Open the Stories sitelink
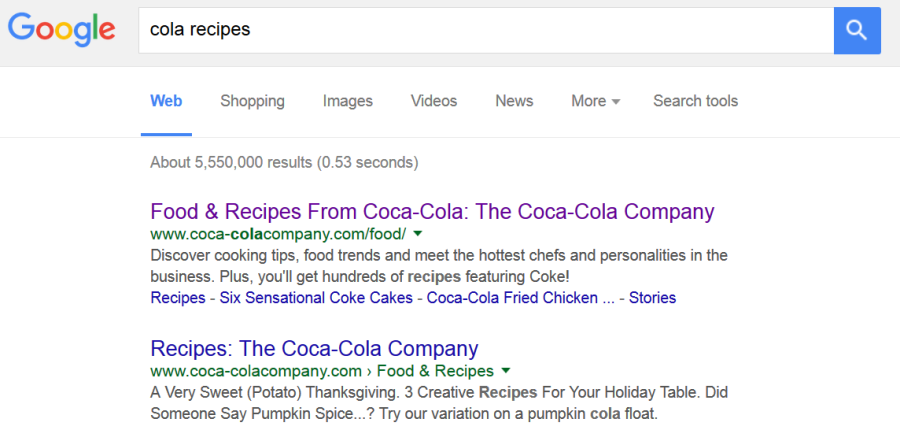This screenshot has width=900, height=441. [653, 298]
